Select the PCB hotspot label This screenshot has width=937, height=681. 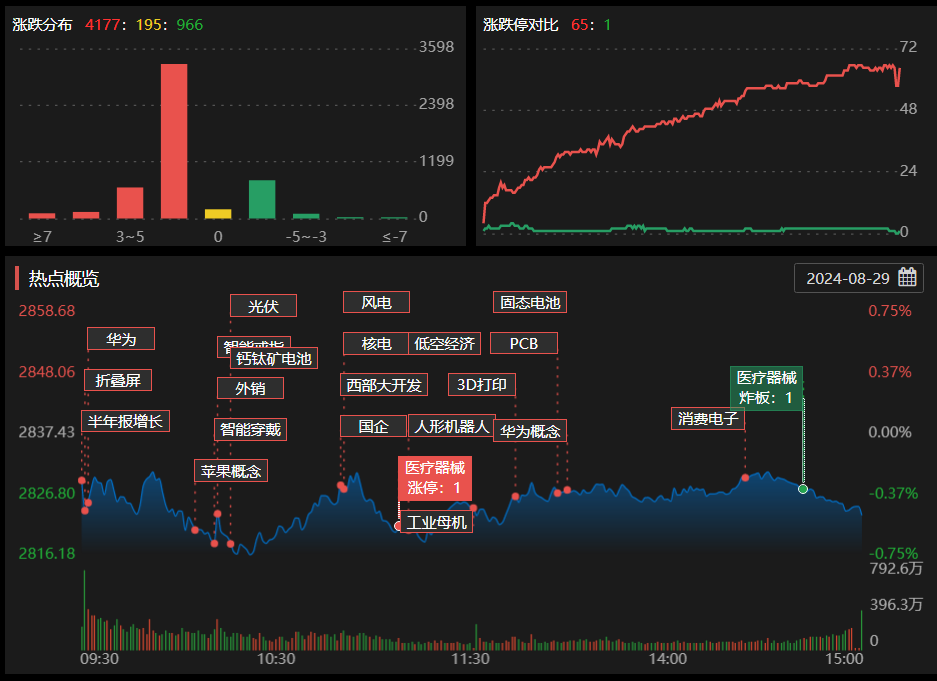click(x=524, y=343)
